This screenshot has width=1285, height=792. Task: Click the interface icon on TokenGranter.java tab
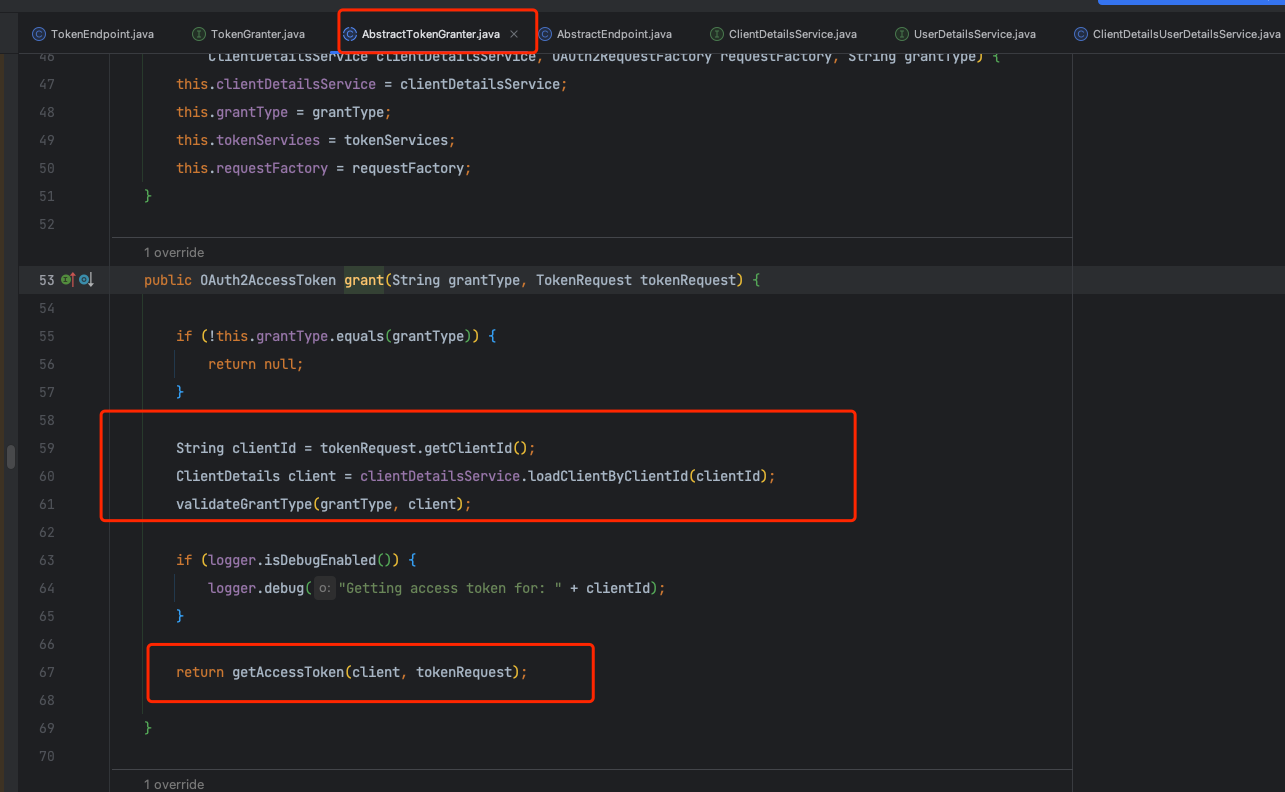pos(199,34)
